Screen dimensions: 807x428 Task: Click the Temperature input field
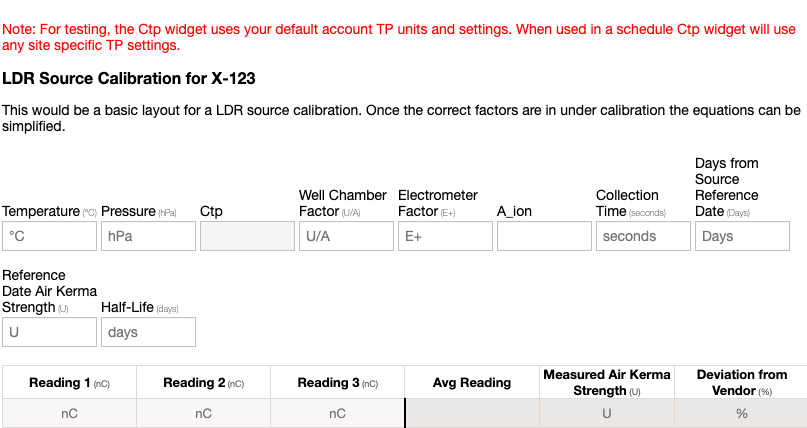pos(49,236)
